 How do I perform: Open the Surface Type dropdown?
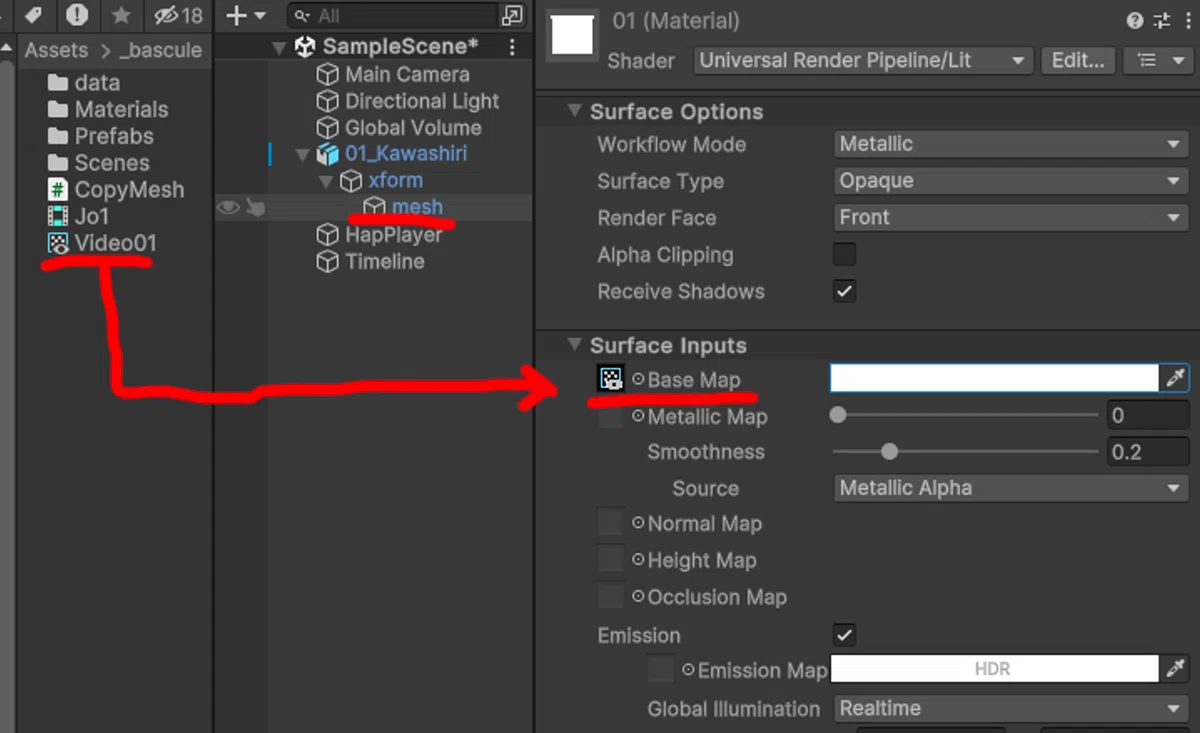pyautogui.click(x=1011, y=181)
